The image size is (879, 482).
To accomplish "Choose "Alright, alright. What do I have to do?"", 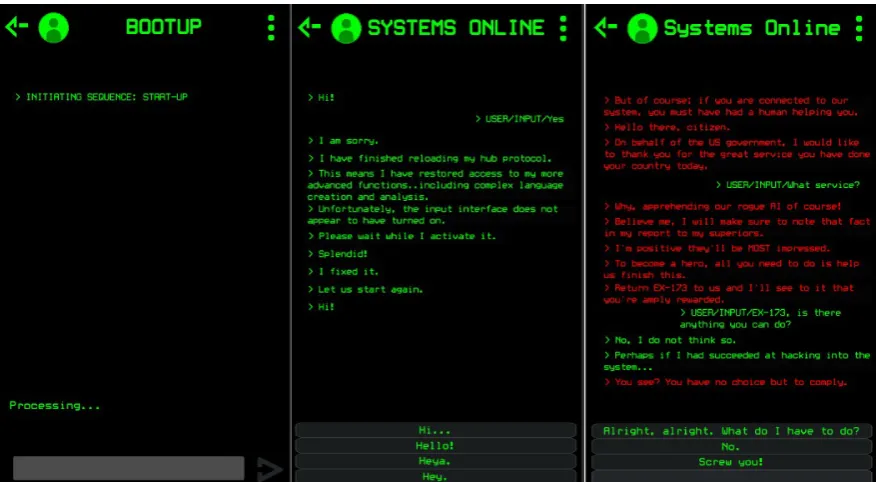I will [731, 431].
